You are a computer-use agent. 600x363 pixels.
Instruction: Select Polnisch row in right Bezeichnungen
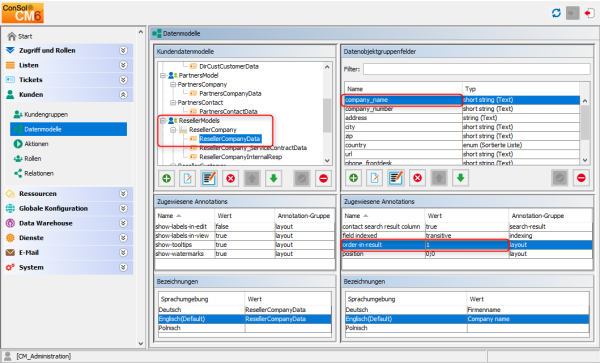[x=467, y=328]
